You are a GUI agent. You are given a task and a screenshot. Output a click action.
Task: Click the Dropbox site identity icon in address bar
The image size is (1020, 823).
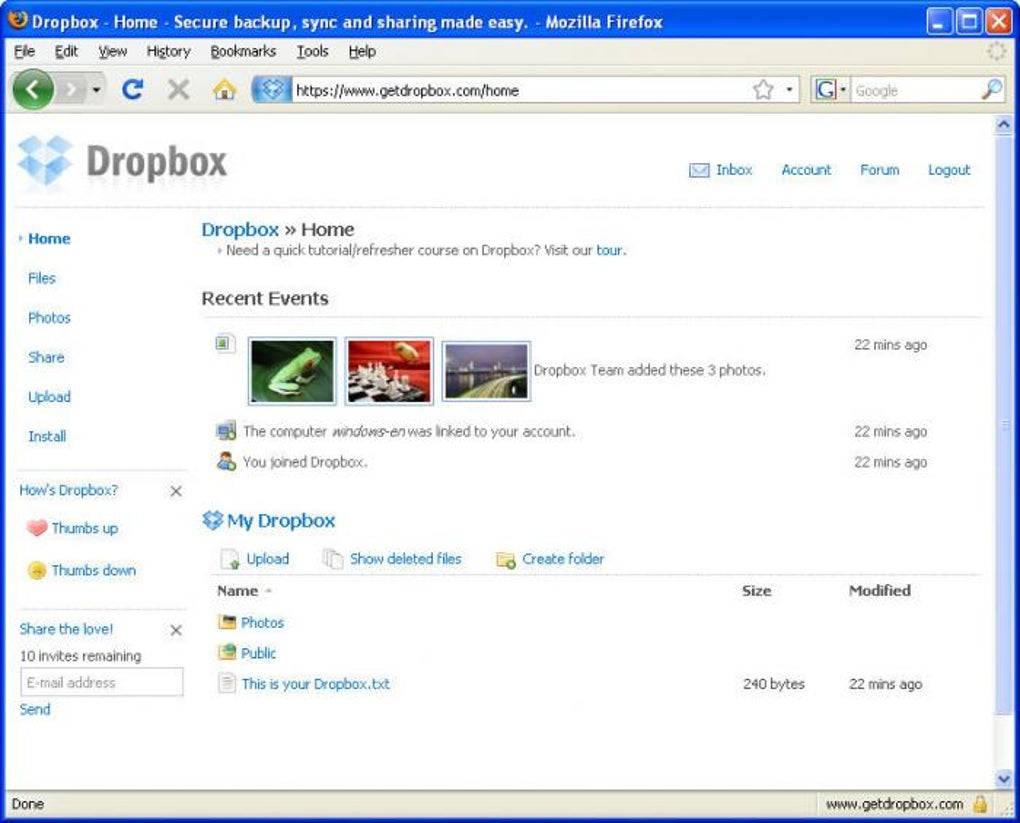pyautogui.click(x=272, y=89)
